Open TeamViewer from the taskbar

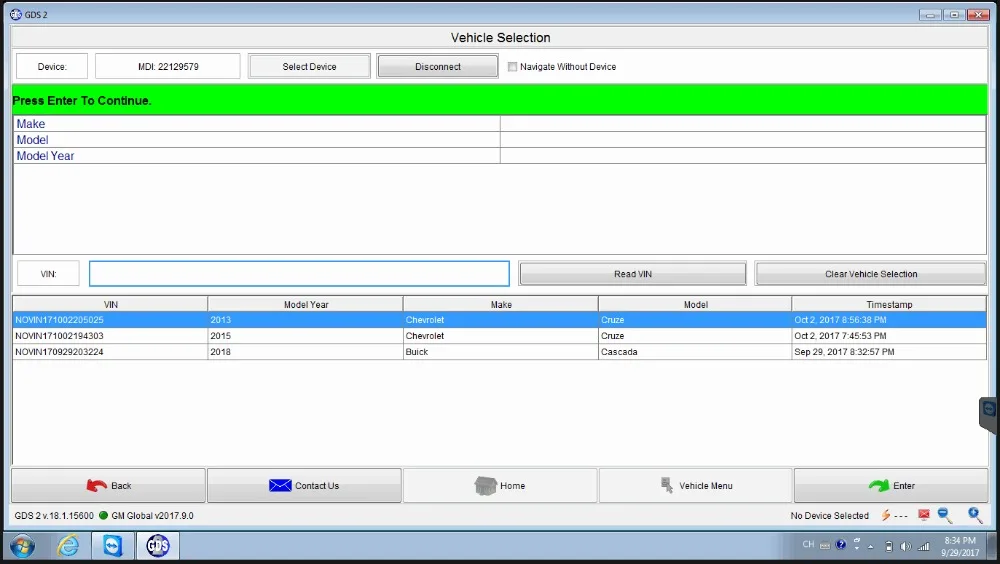(113, 546)
